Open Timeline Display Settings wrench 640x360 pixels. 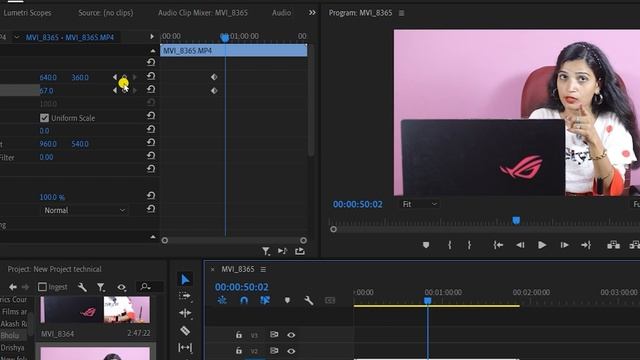(309, 300)
